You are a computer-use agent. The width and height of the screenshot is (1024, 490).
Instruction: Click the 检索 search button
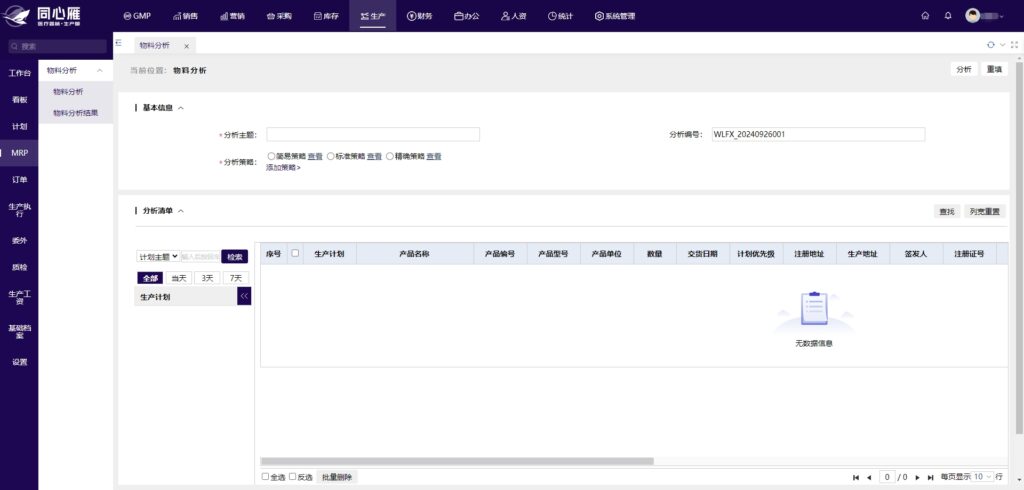tap(234, 257)
